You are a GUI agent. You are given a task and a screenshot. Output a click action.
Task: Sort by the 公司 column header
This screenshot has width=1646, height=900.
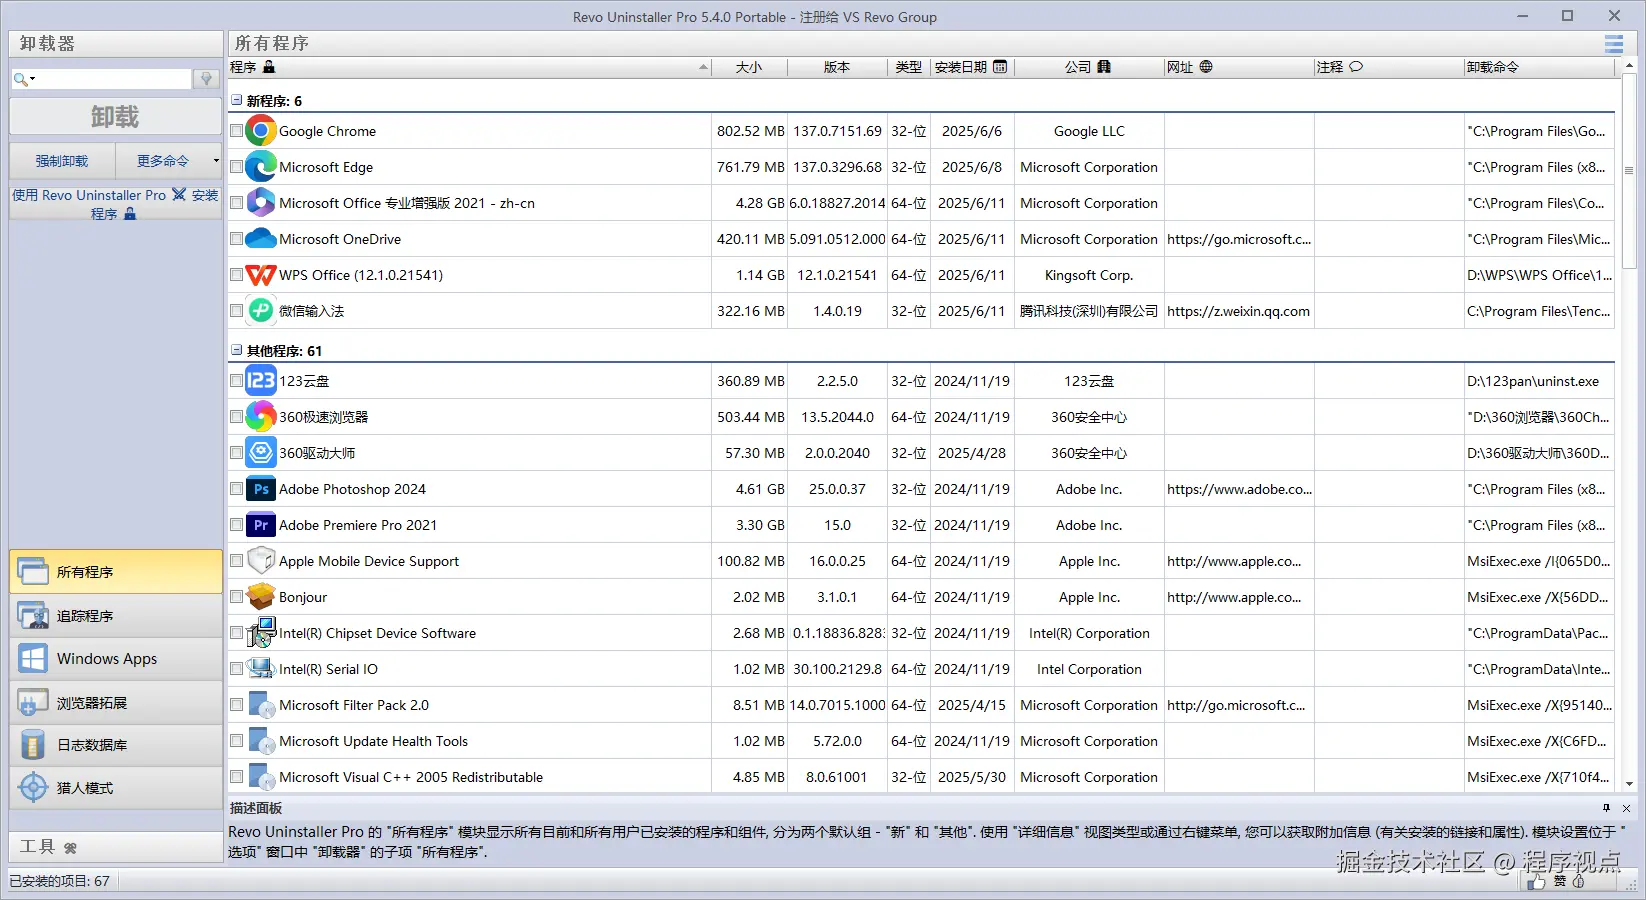click(1089, 67)
